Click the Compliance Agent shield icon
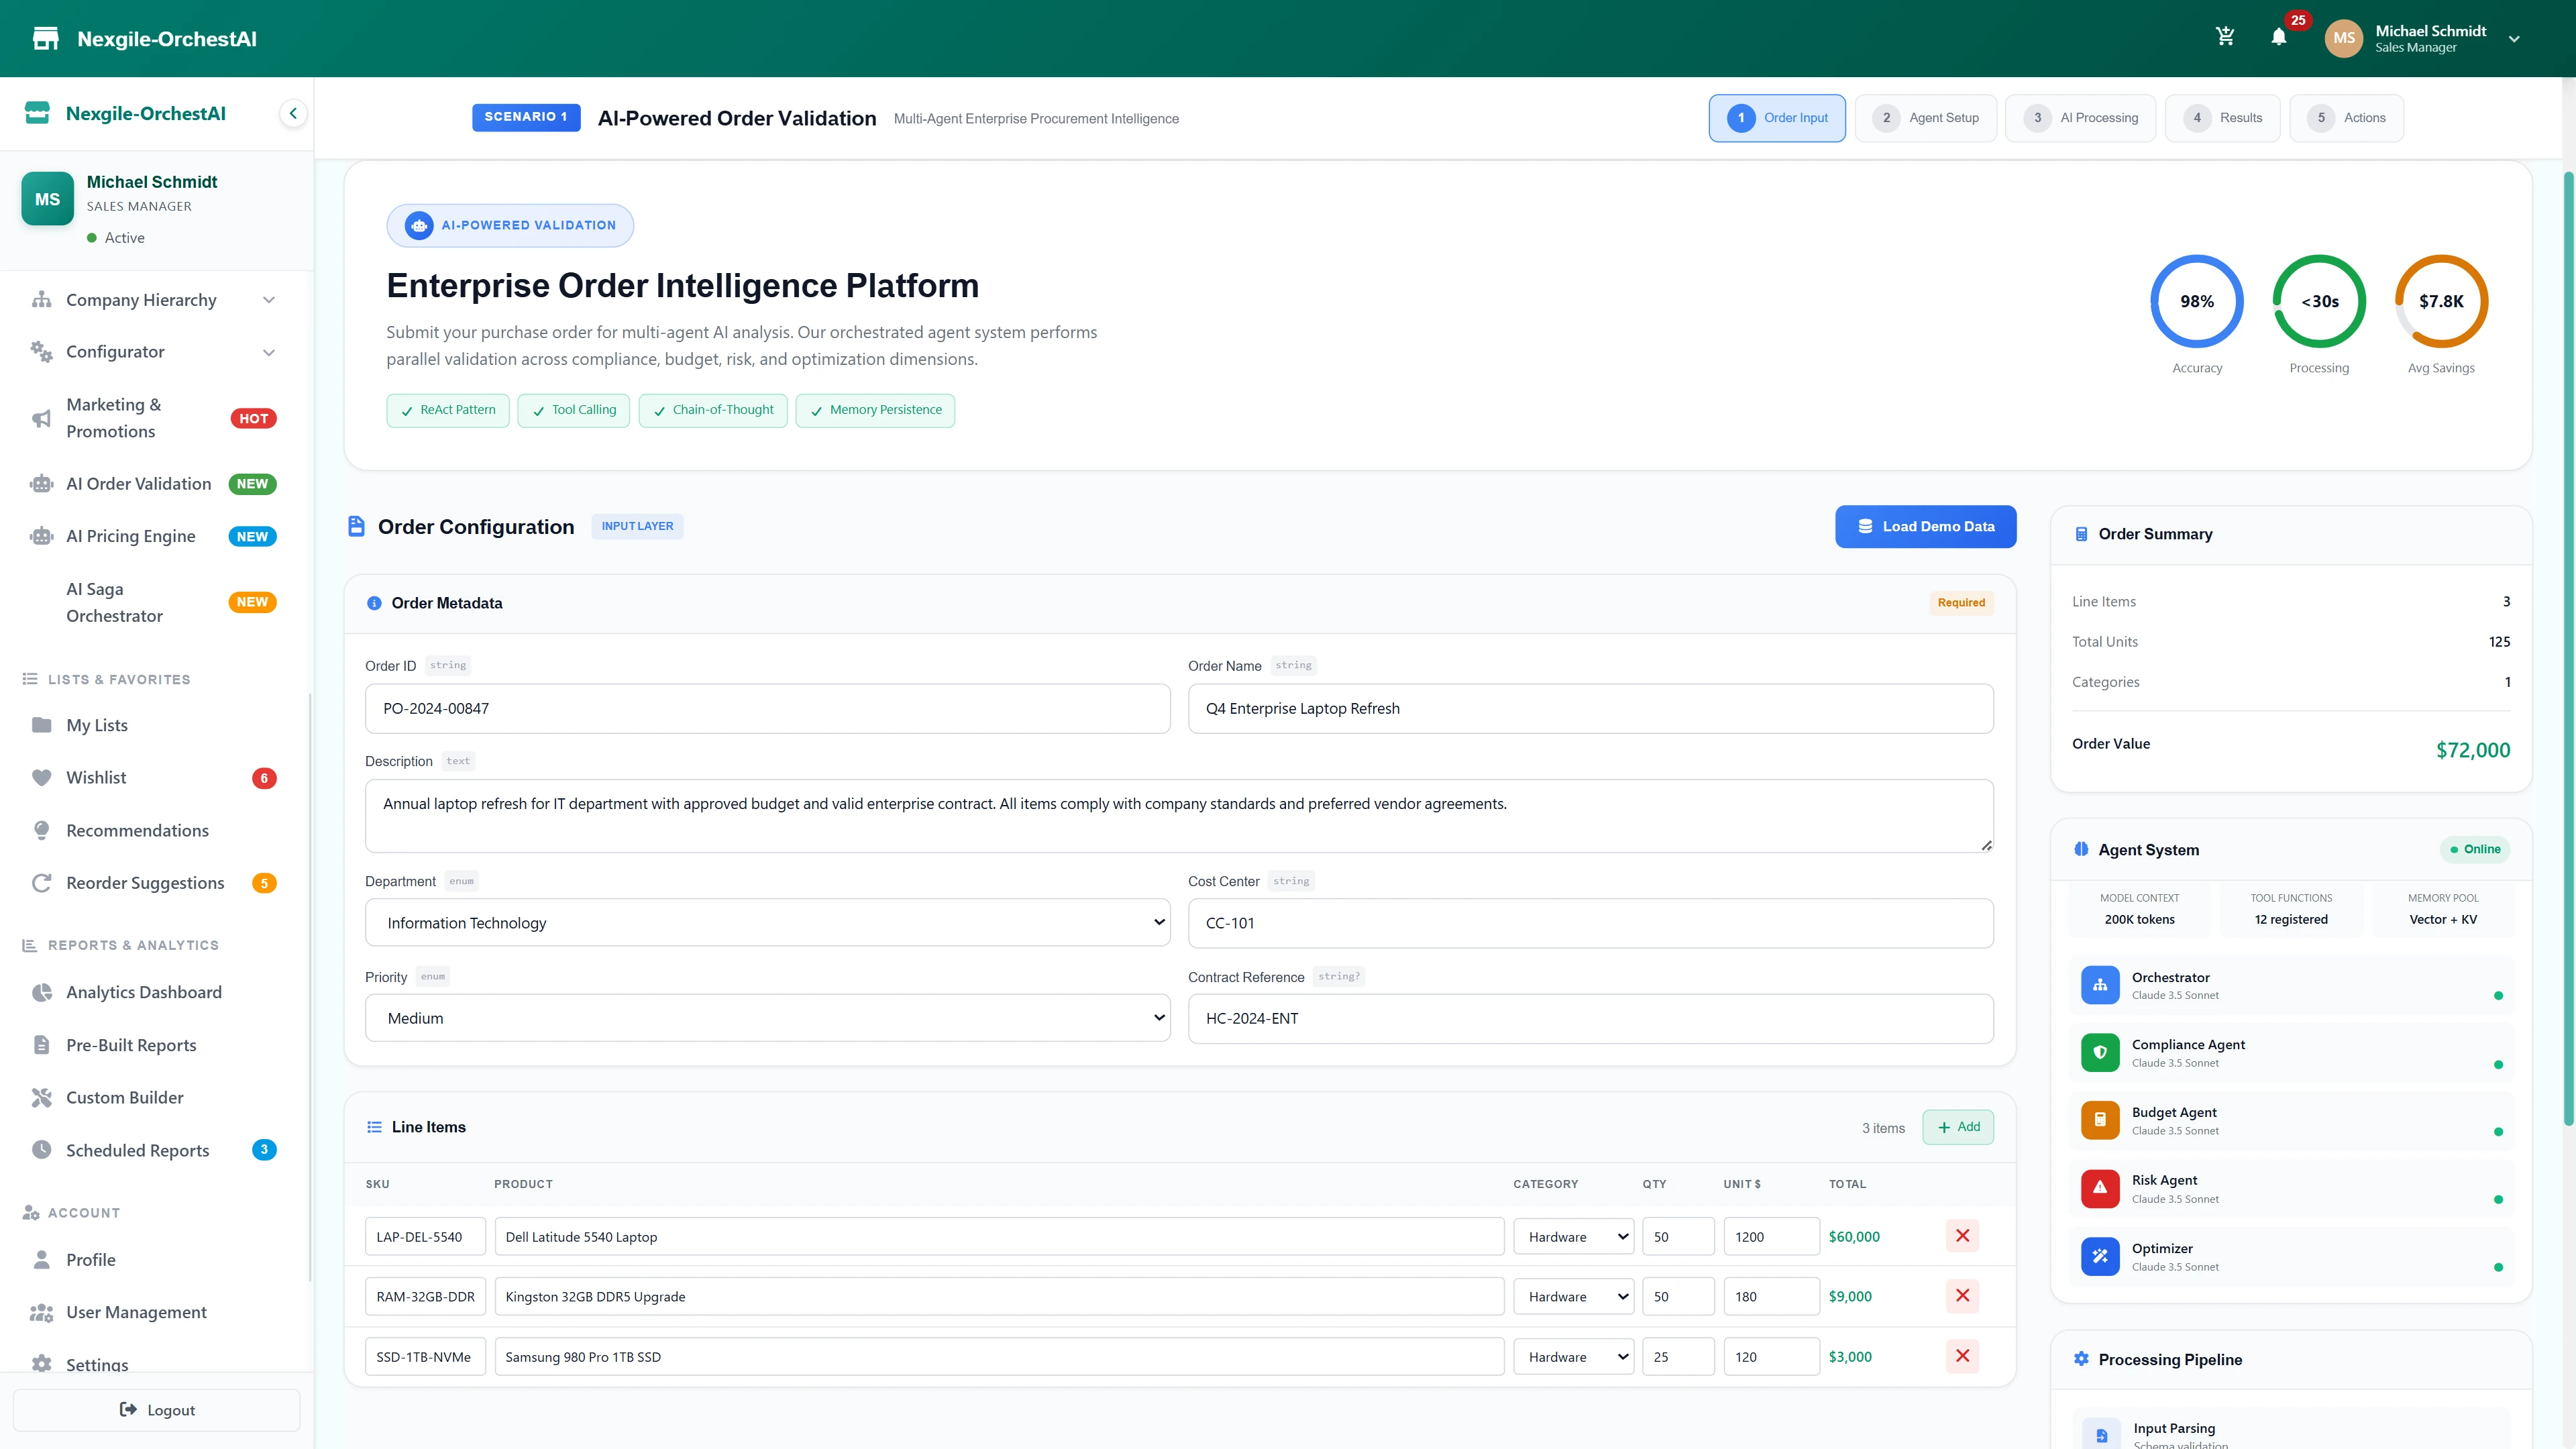Screen dimensions: 2576x1449 [x=2100, y=1052]
